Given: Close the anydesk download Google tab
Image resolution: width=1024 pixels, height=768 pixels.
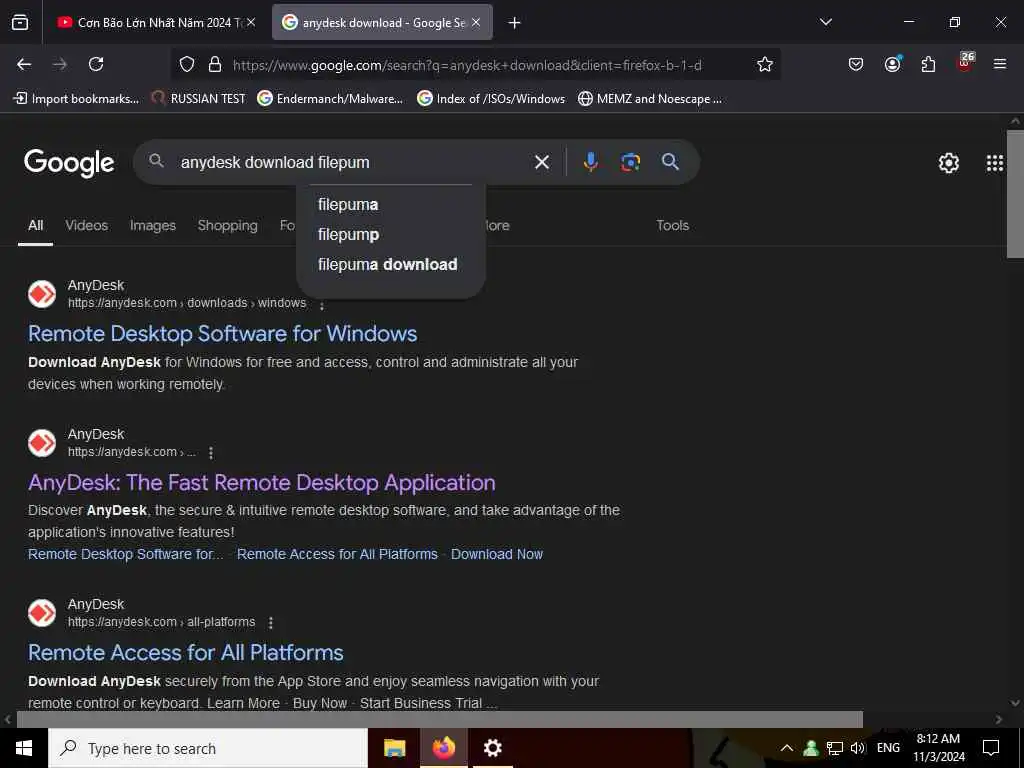Looking at the screenshot, I should 476,22.
